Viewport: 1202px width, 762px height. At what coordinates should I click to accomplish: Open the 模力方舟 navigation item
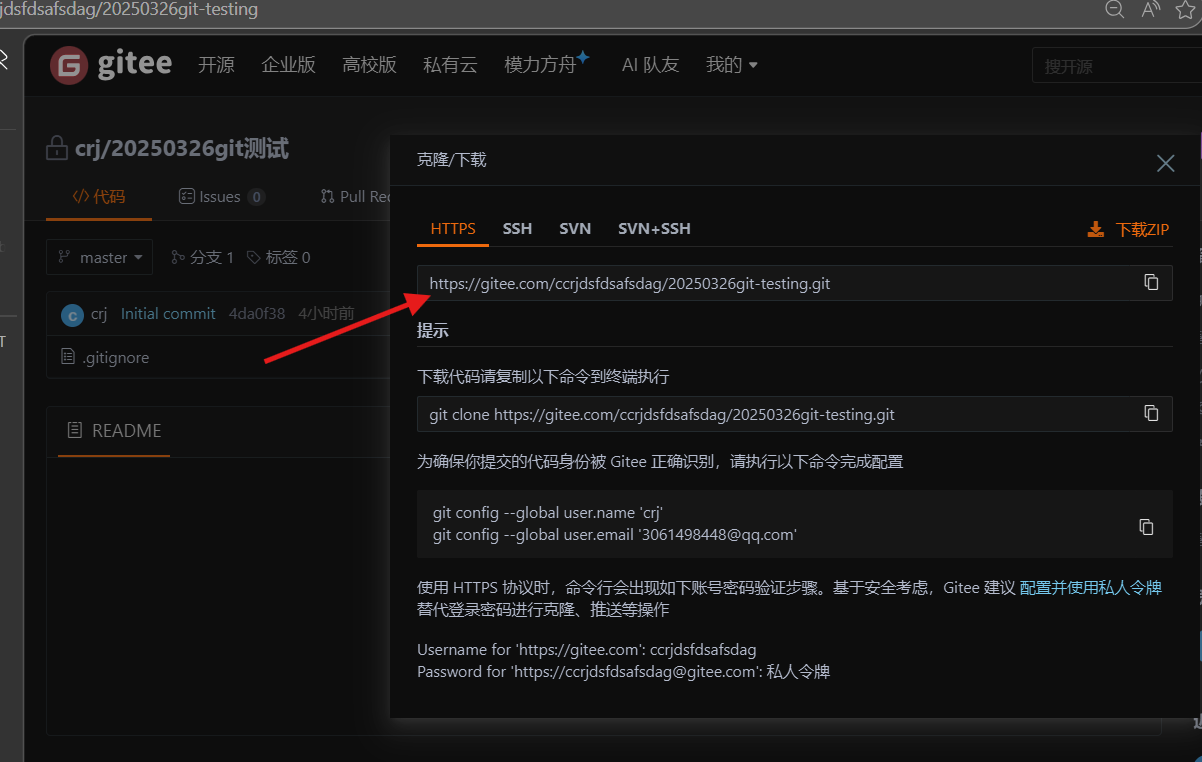click(x=547, y=63)
